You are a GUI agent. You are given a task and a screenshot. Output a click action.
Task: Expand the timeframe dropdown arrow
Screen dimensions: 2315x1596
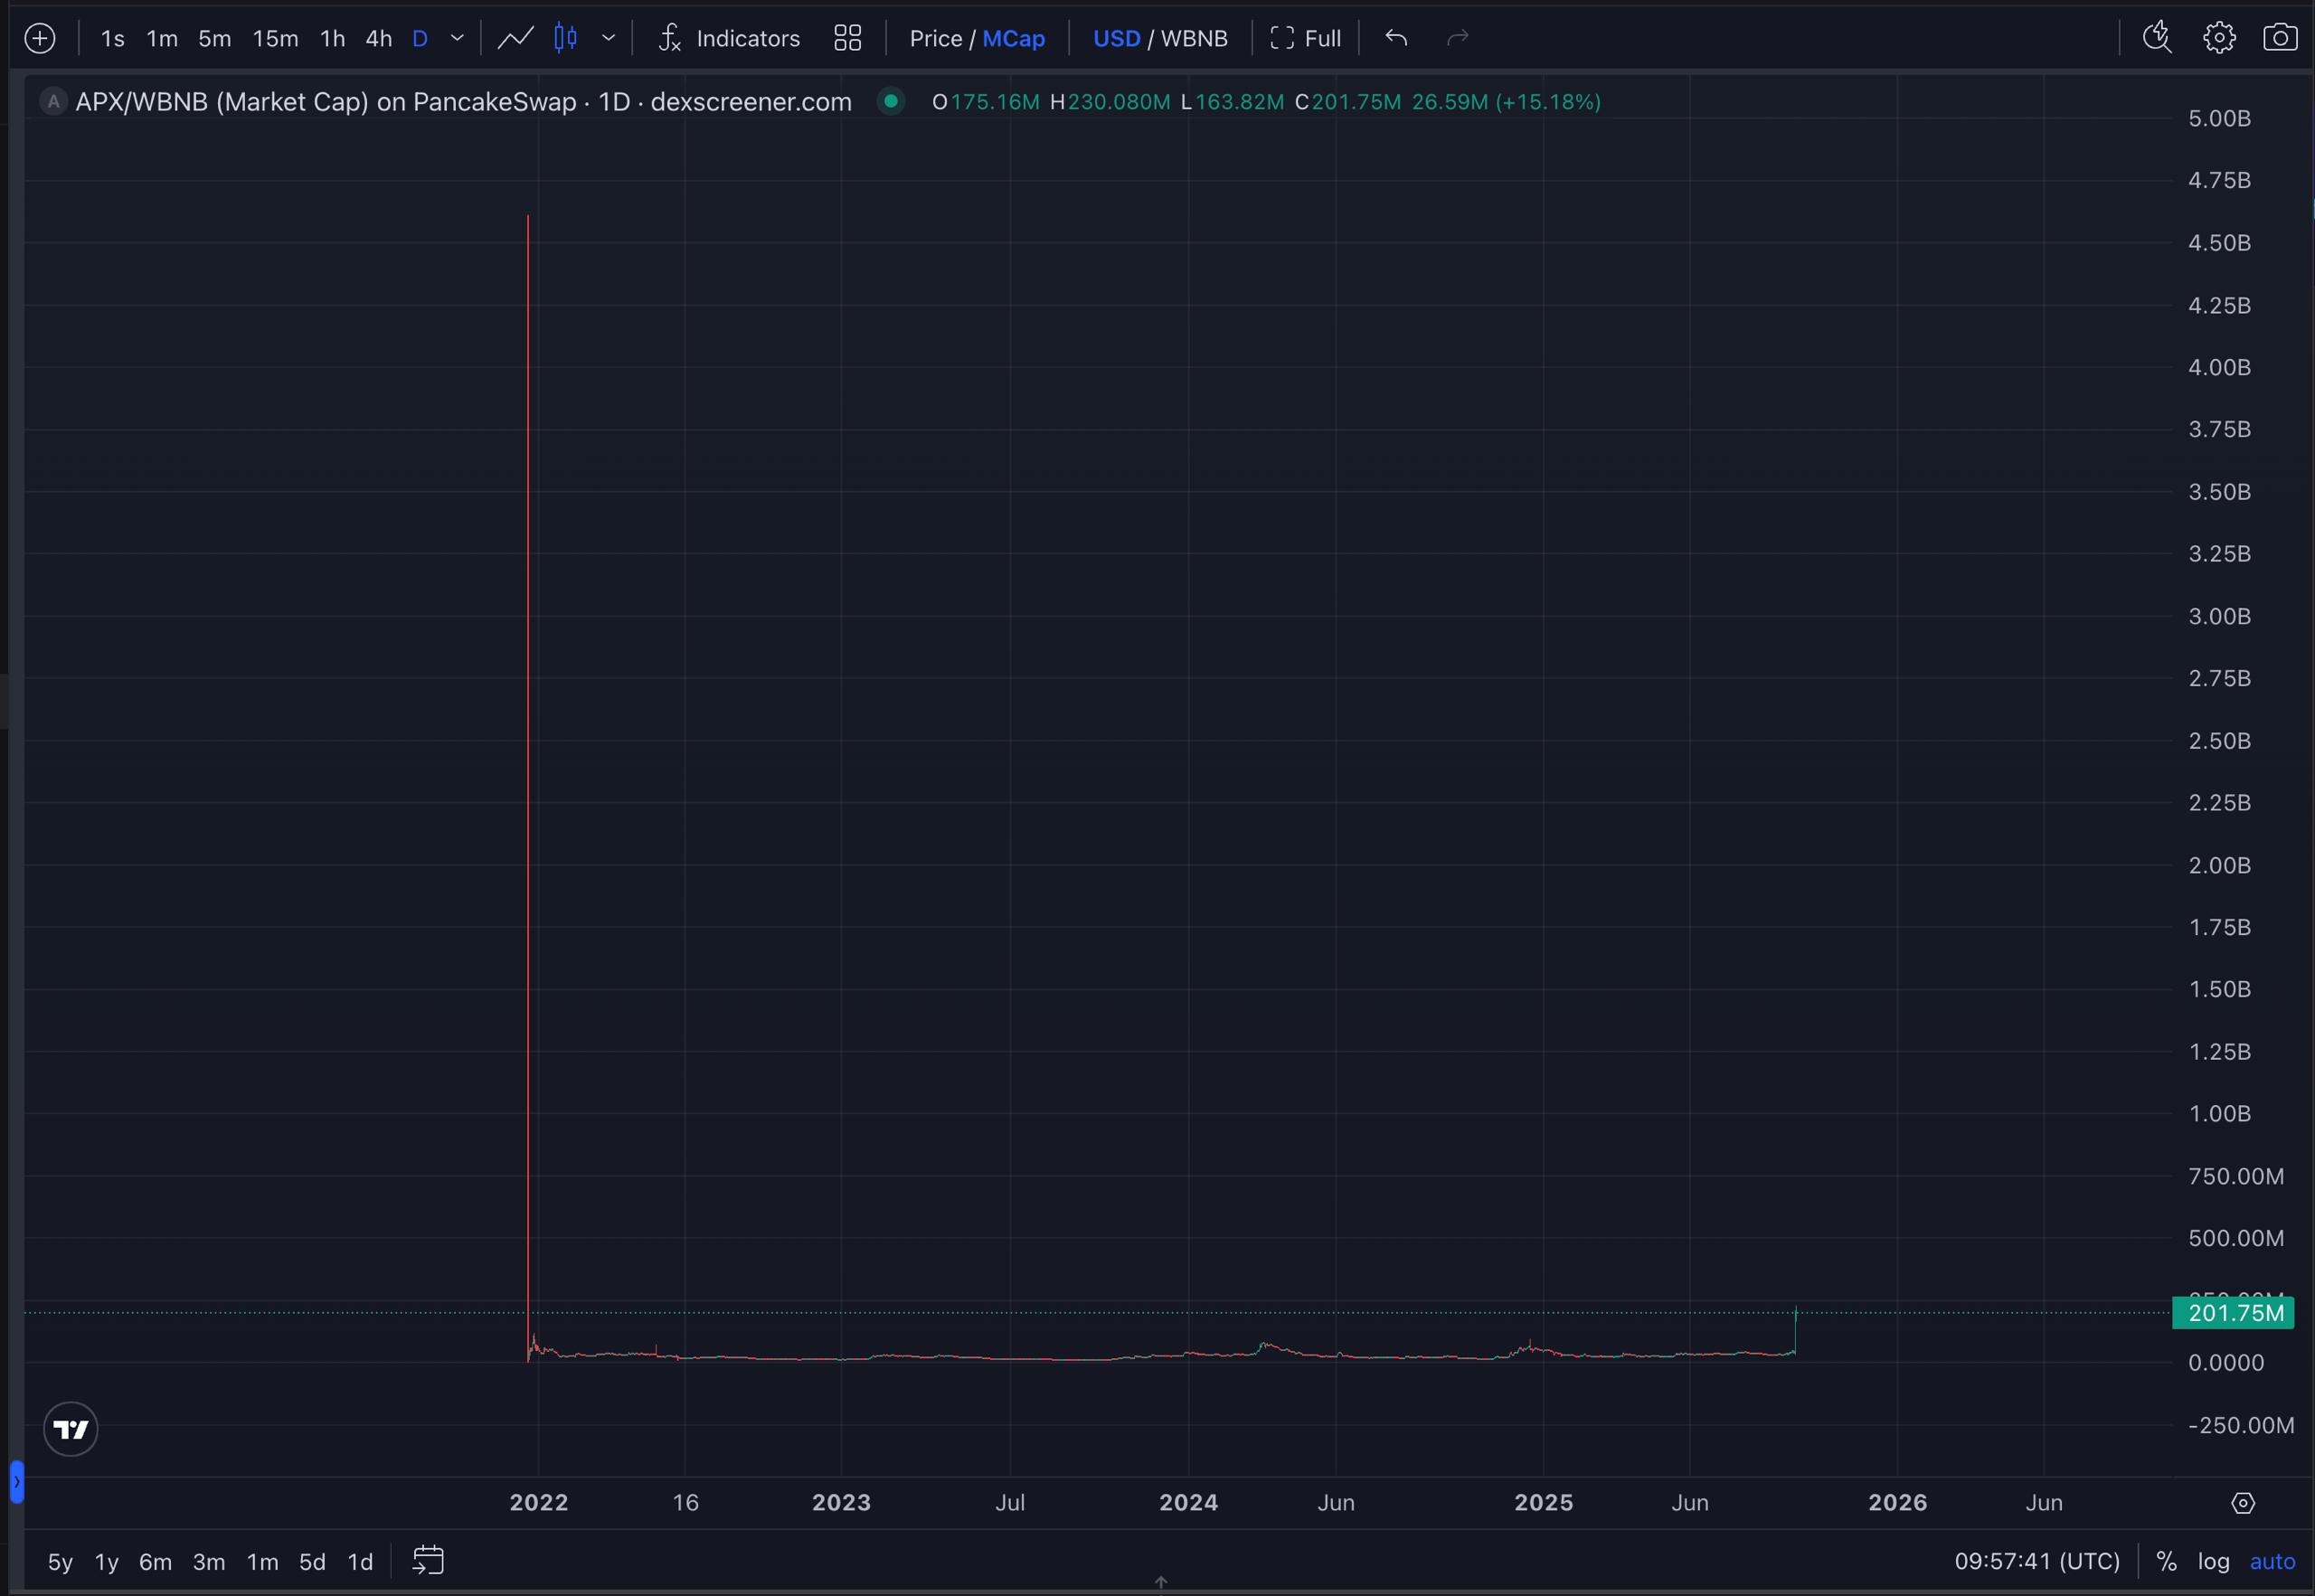pos(457,39)
